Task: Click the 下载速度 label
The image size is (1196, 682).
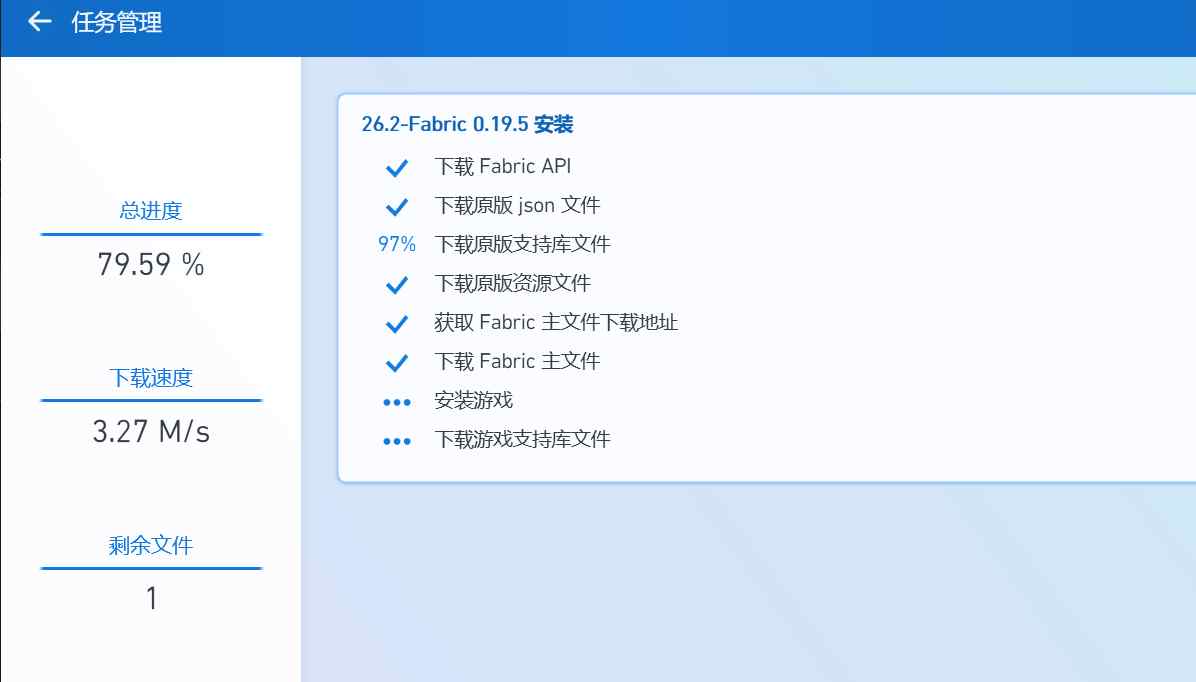Action: (x=151, y=378)
